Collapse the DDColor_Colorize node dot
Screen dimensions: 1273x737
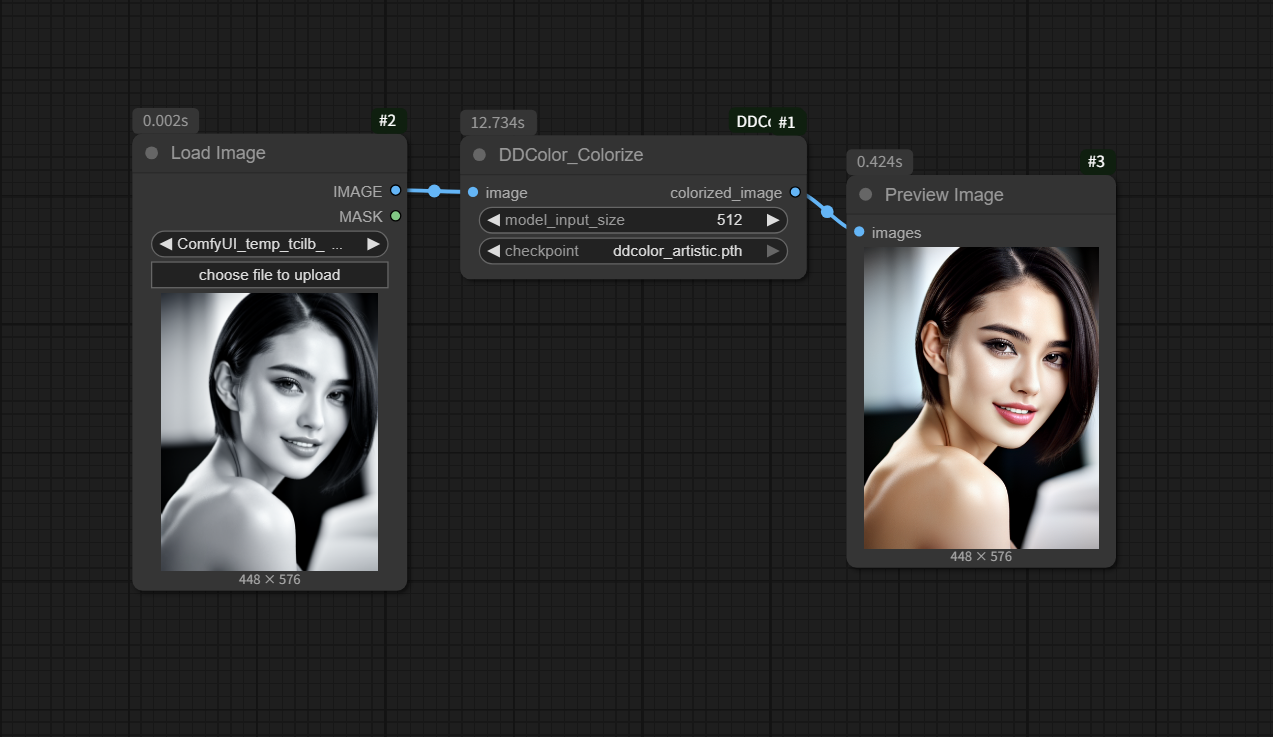pyautogui.click(x=479, y=155)
